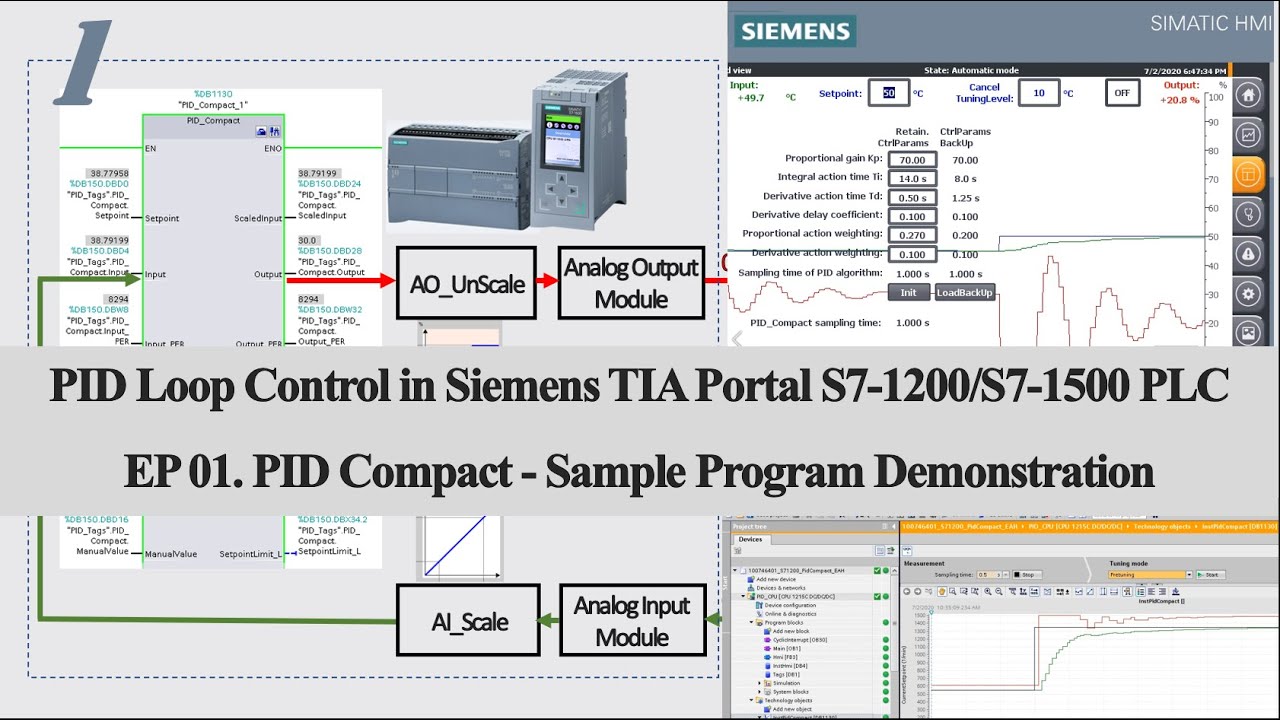Open the picture screen icon in HMI sidebar
Viewport: 1280px width, 720px height.
[1247, 332]
